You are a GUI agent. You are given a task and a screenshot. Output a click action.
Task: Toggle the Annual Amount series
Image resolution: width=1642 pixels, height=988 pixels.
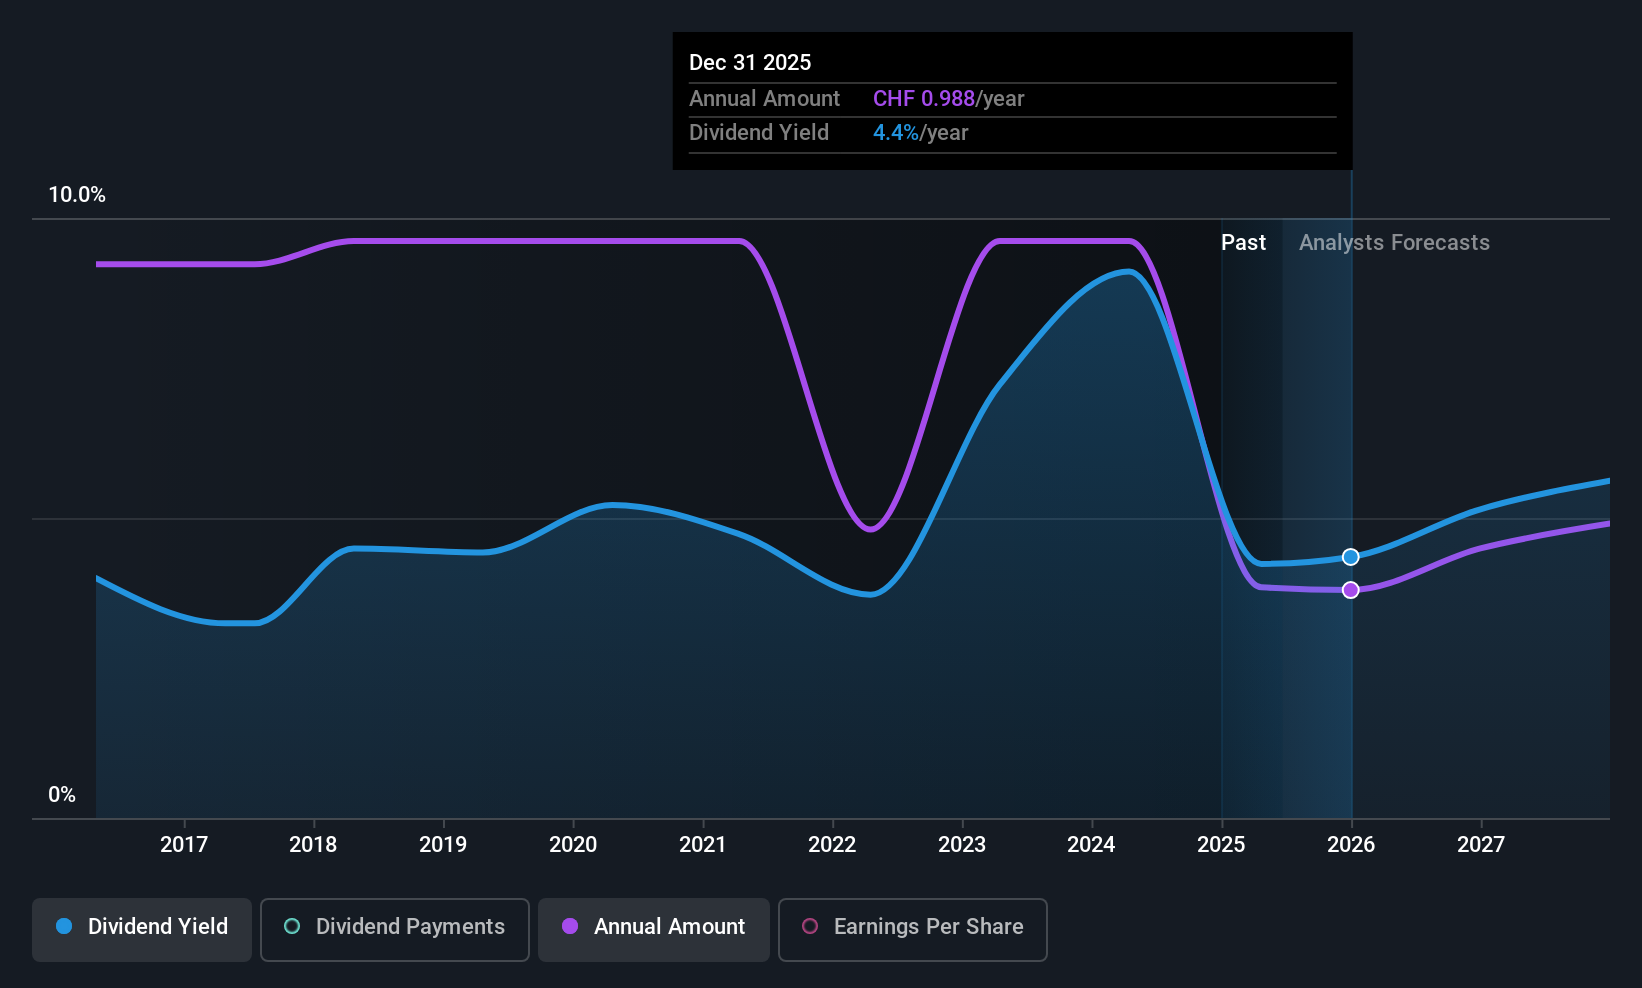coord(654,930)
